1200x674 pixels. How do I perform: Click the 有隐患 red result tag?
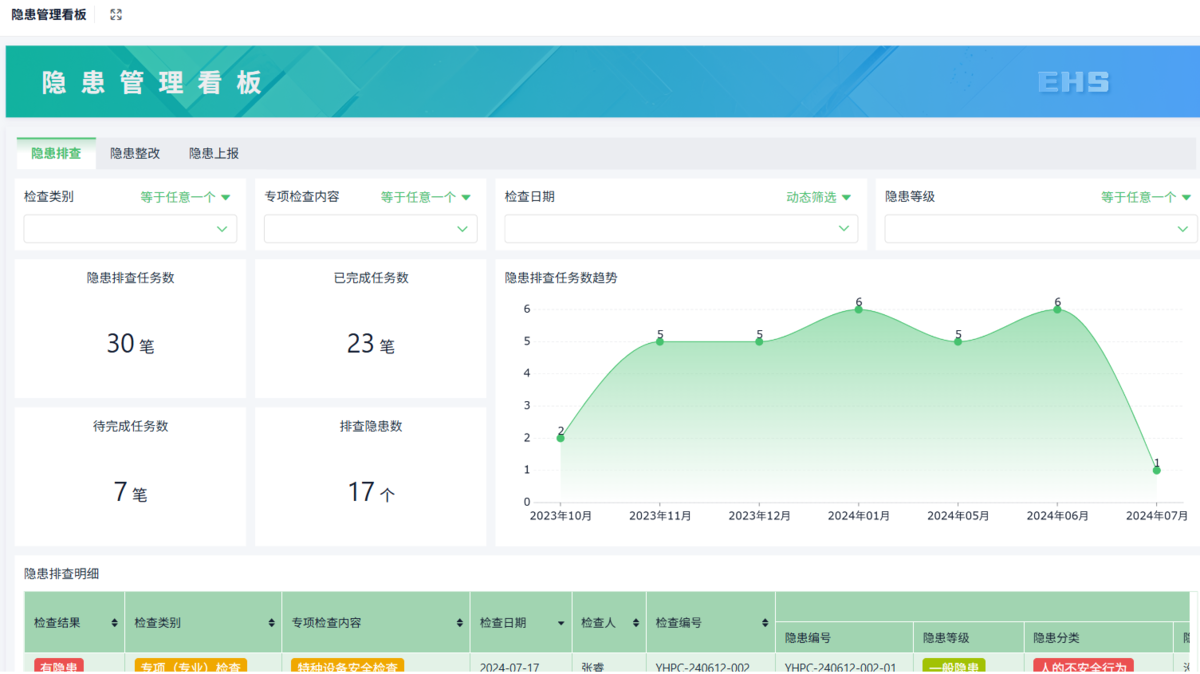[x=59, y=666]
